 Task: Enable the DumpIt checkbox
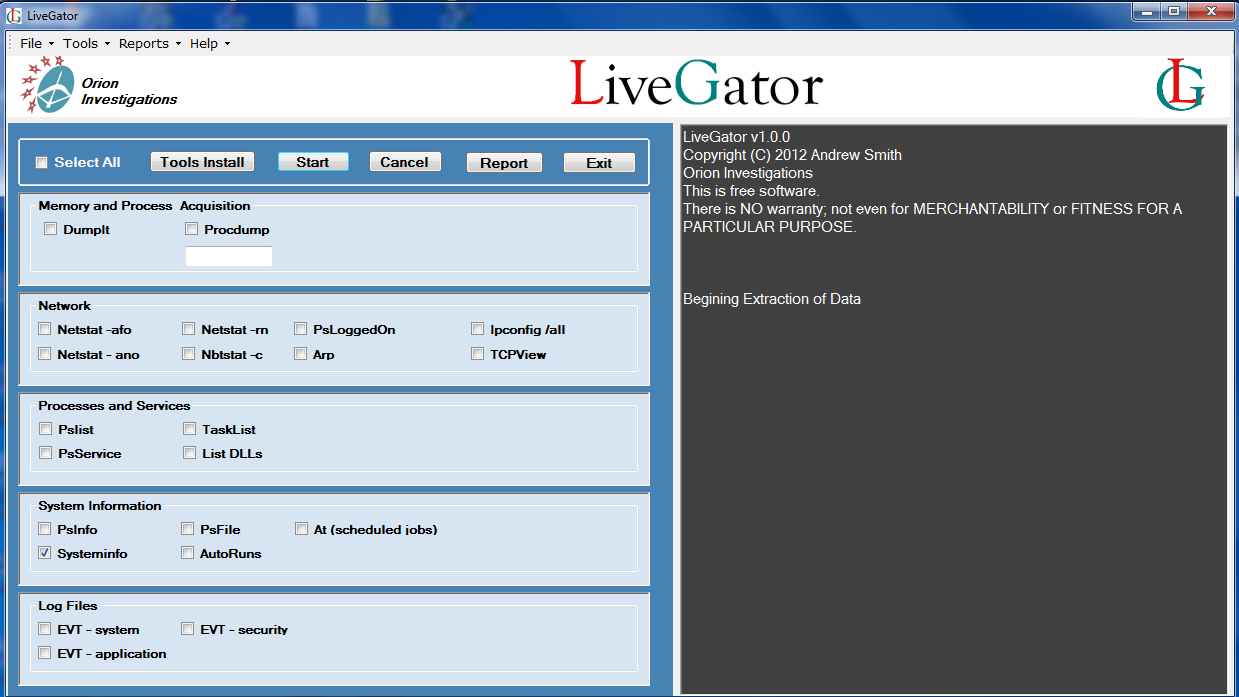click(x=50, y=230)
